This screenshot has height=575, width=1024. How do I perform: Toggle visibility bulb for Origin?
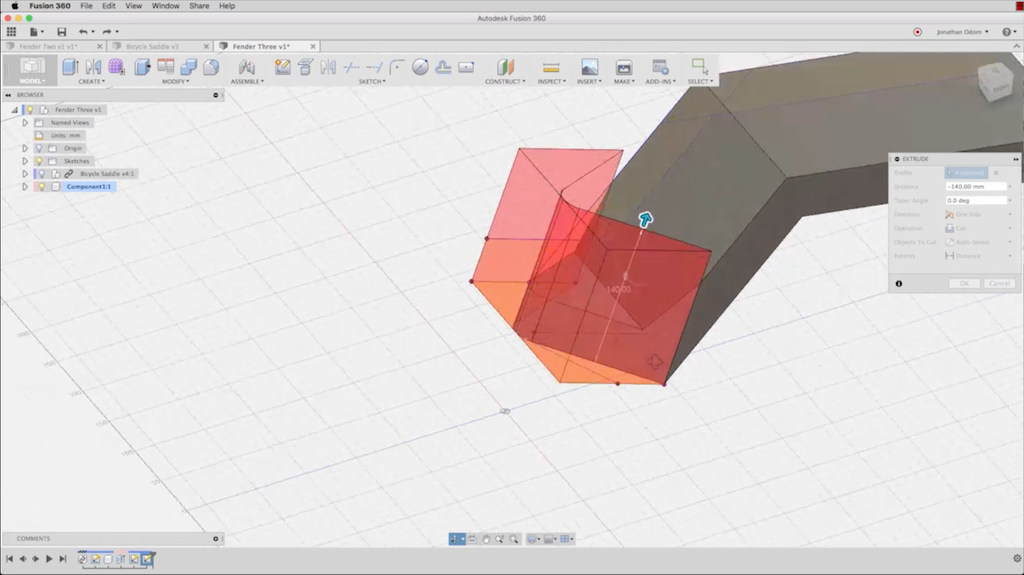(39, 148)
